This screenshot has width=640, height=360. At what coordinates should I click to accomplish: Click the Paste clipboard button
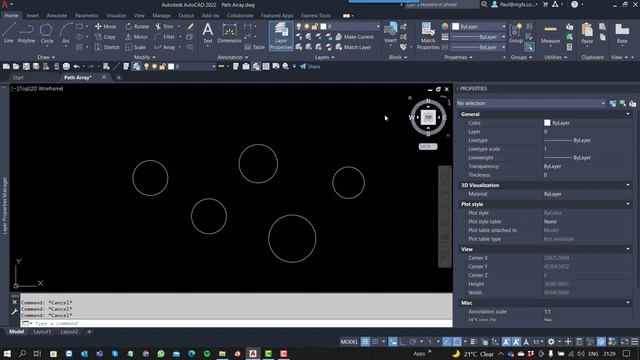click(587, 33)
